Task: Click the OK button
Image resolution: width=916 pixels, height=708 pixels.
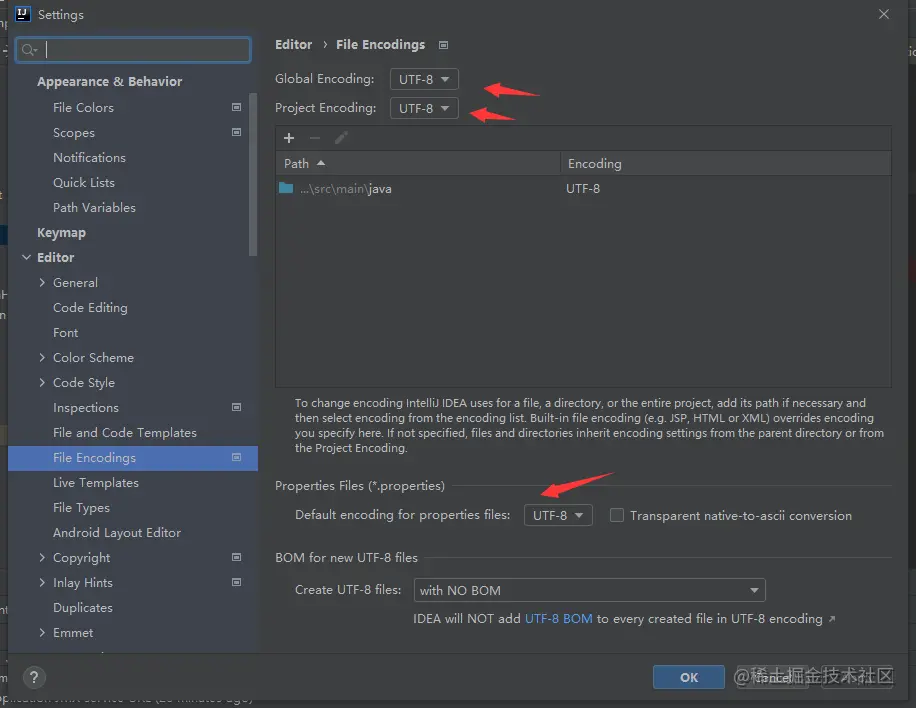Action: tap(689, 677)
